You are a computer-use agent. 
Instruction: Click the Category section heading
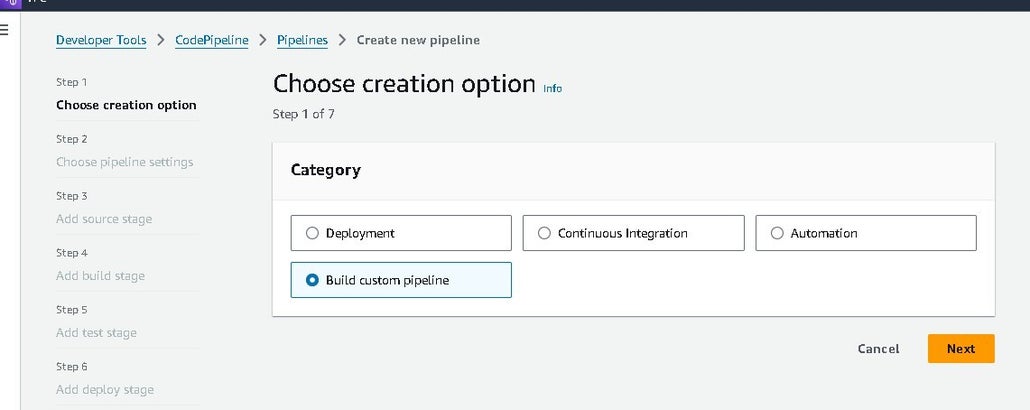tap(325, 170)
